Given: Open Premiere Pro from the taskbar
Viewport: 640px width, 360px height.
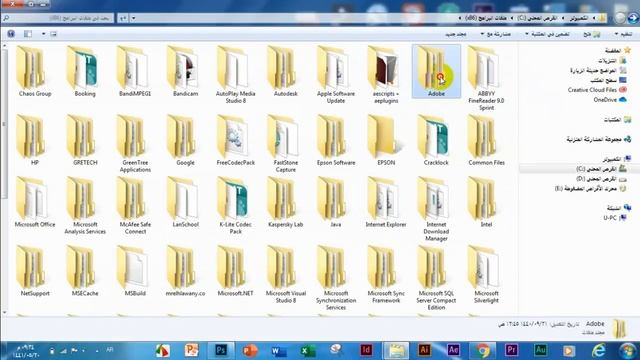Looking at the screenshot, I should click(511, 350).
